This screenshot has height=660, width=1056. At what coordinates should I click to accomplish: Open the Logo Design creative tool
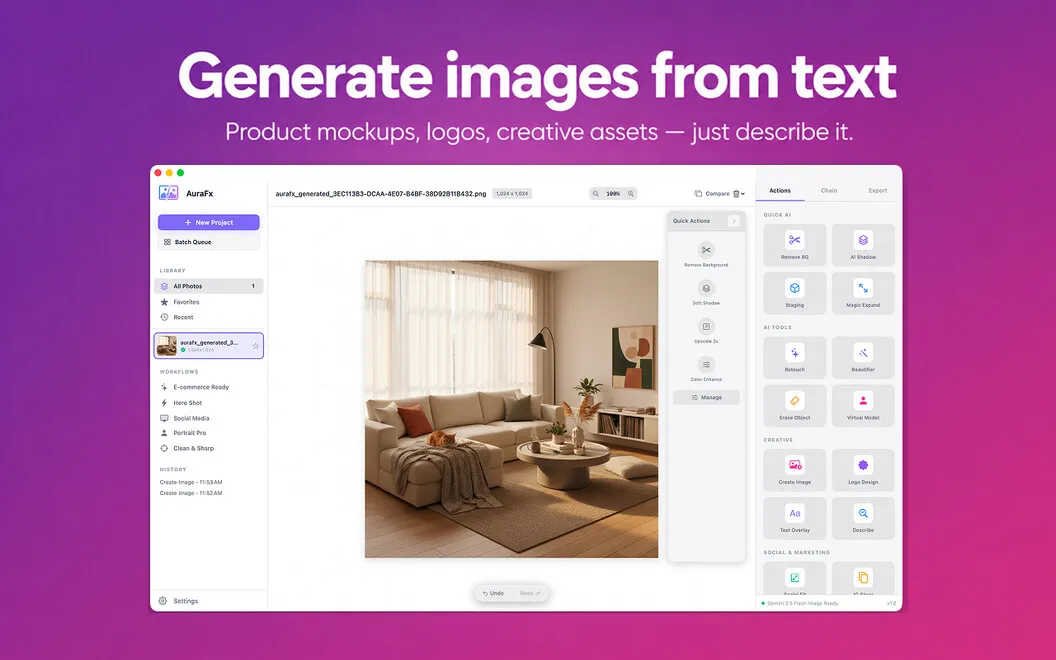pos(863,470)
